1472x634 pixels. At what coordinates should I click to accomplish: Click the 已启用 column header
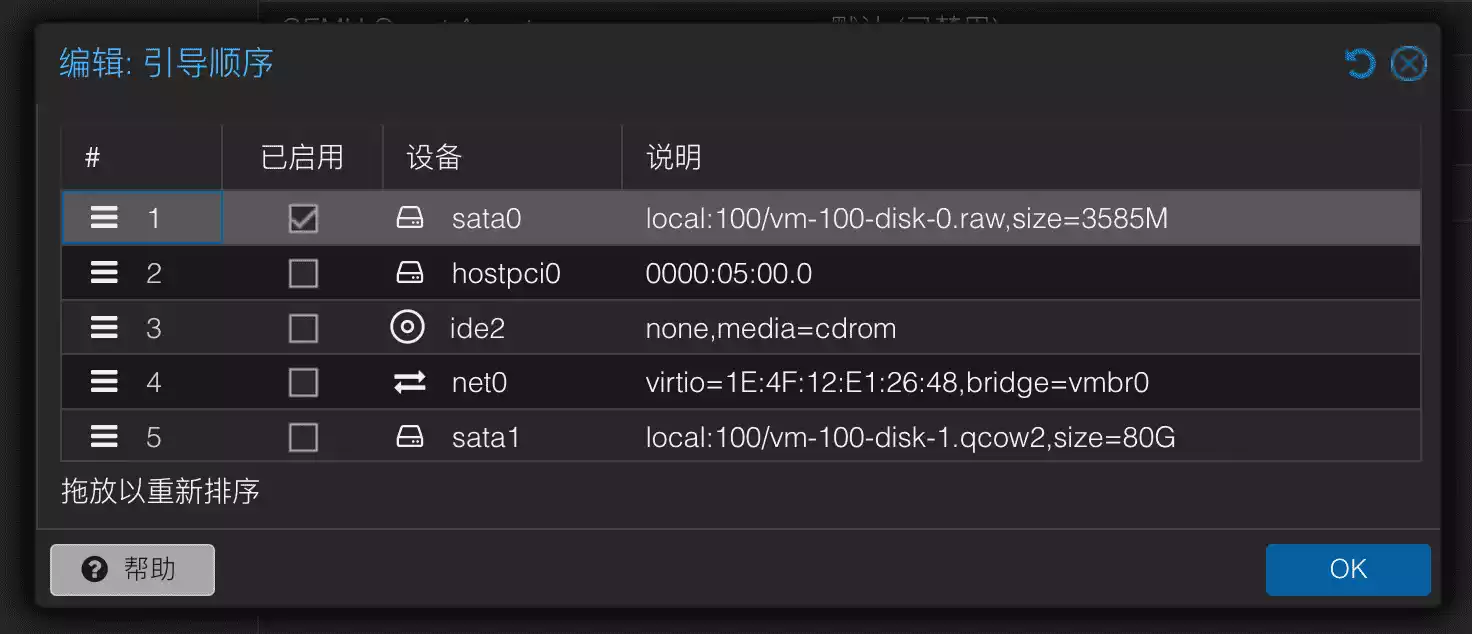click(x=302, y=157)
